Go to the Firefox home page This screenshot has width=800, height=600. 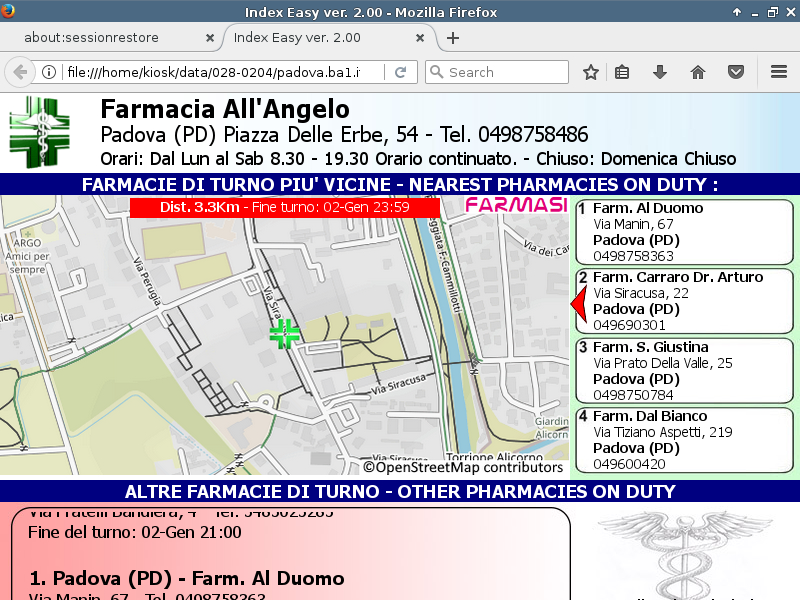pyautogui.click(x=698, y=72)
